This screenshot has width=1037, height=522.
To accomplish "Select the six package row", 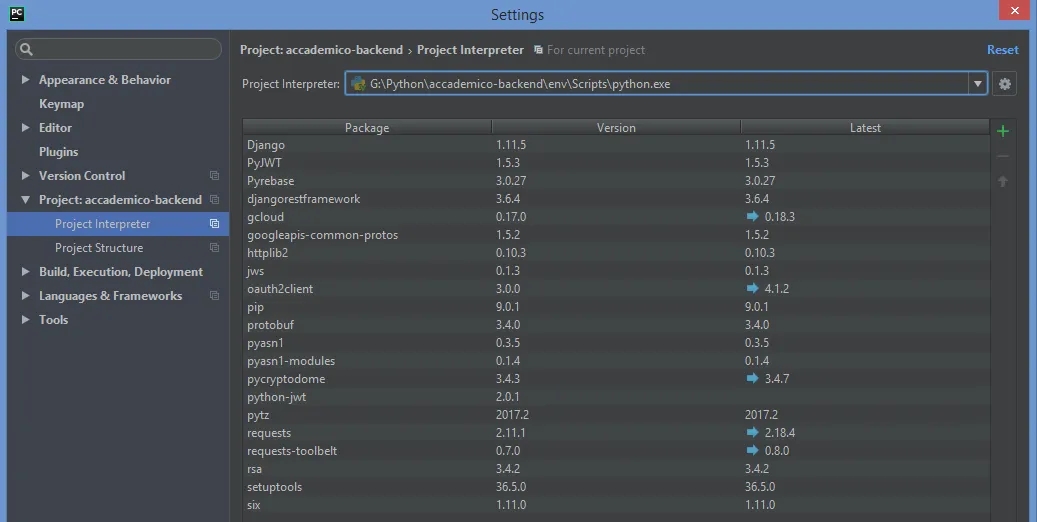I will tap(616, 505).
